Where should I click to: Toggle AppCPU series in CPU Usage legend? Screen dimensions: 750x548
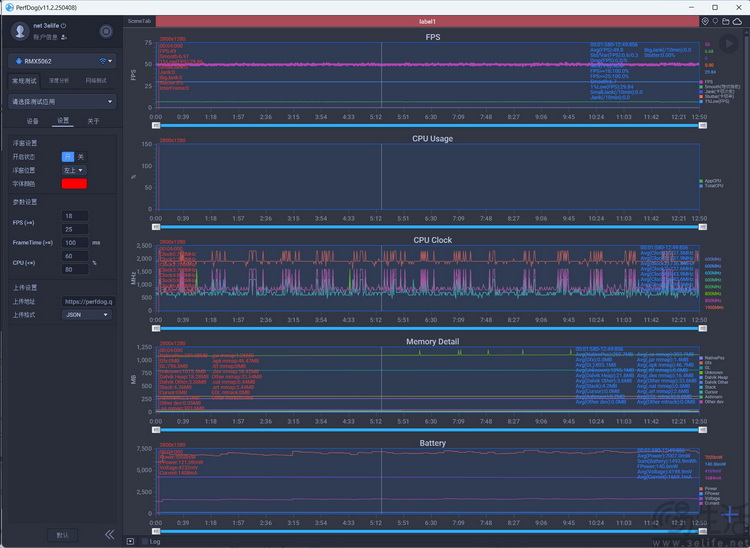point(710,181)
